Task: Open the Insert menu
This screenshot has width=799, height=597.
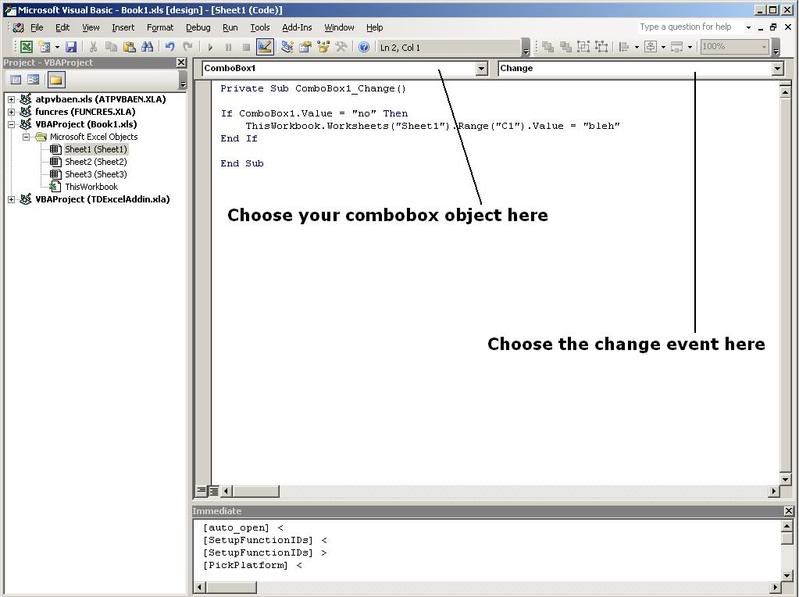Action: click(x=123, y=28)
